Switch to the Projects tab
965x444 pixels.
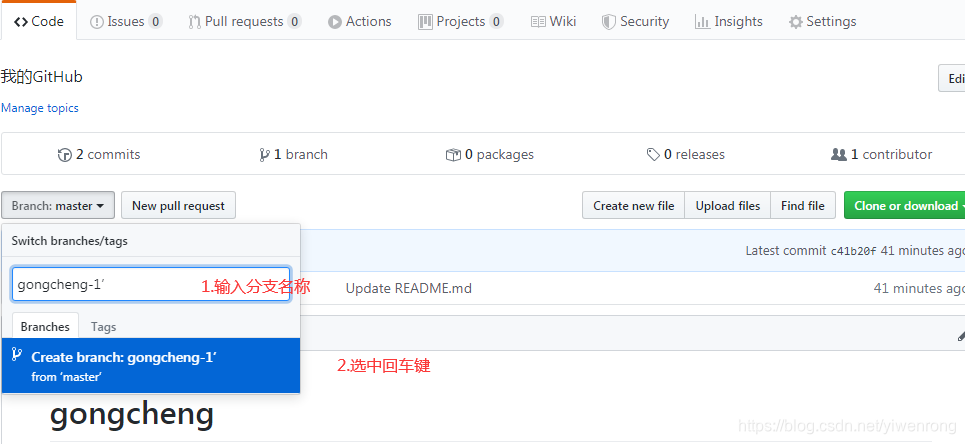click(x=460, y=22)
